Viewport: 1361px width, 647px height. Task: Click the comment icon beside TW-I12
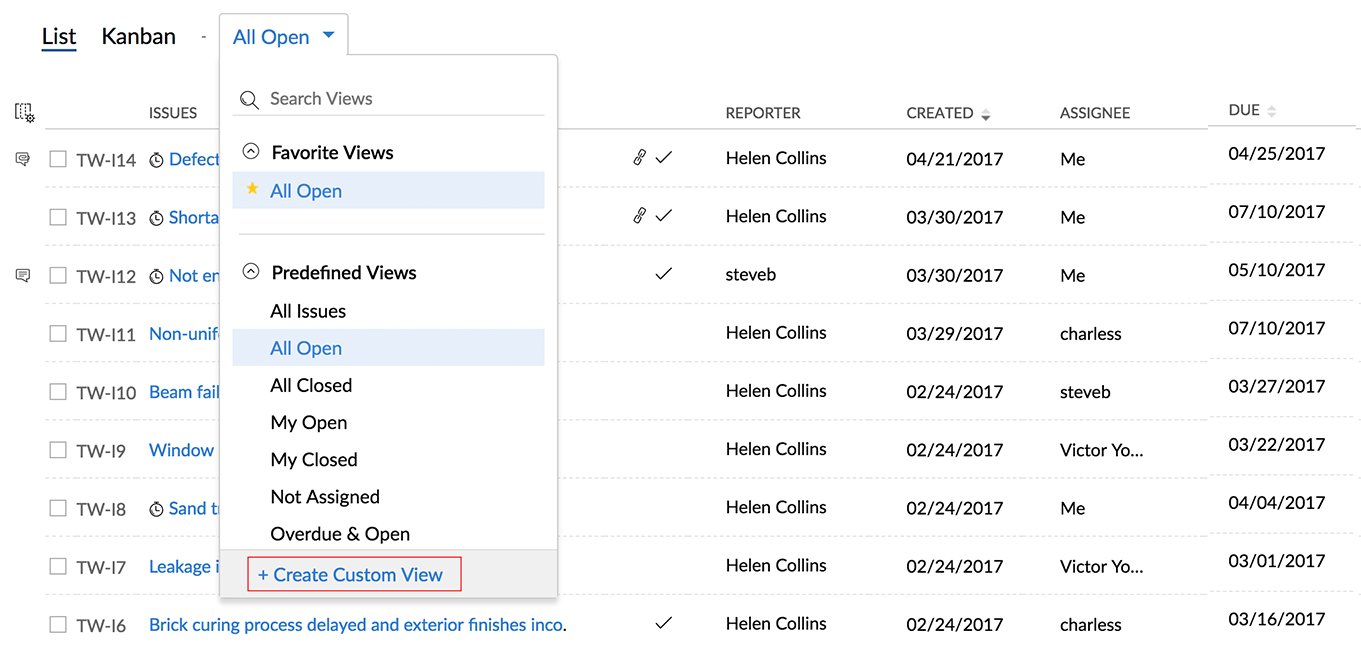(23, 275)
